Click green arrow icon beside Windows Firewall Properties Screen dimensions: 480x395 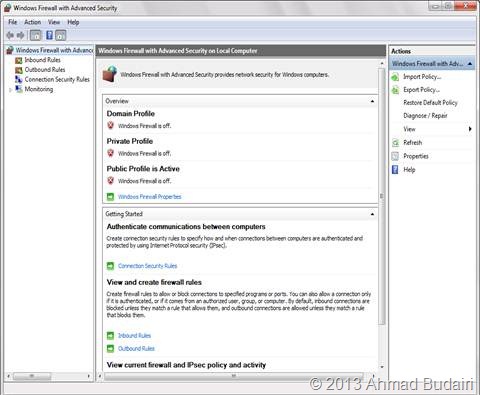(x=110, y=197)
